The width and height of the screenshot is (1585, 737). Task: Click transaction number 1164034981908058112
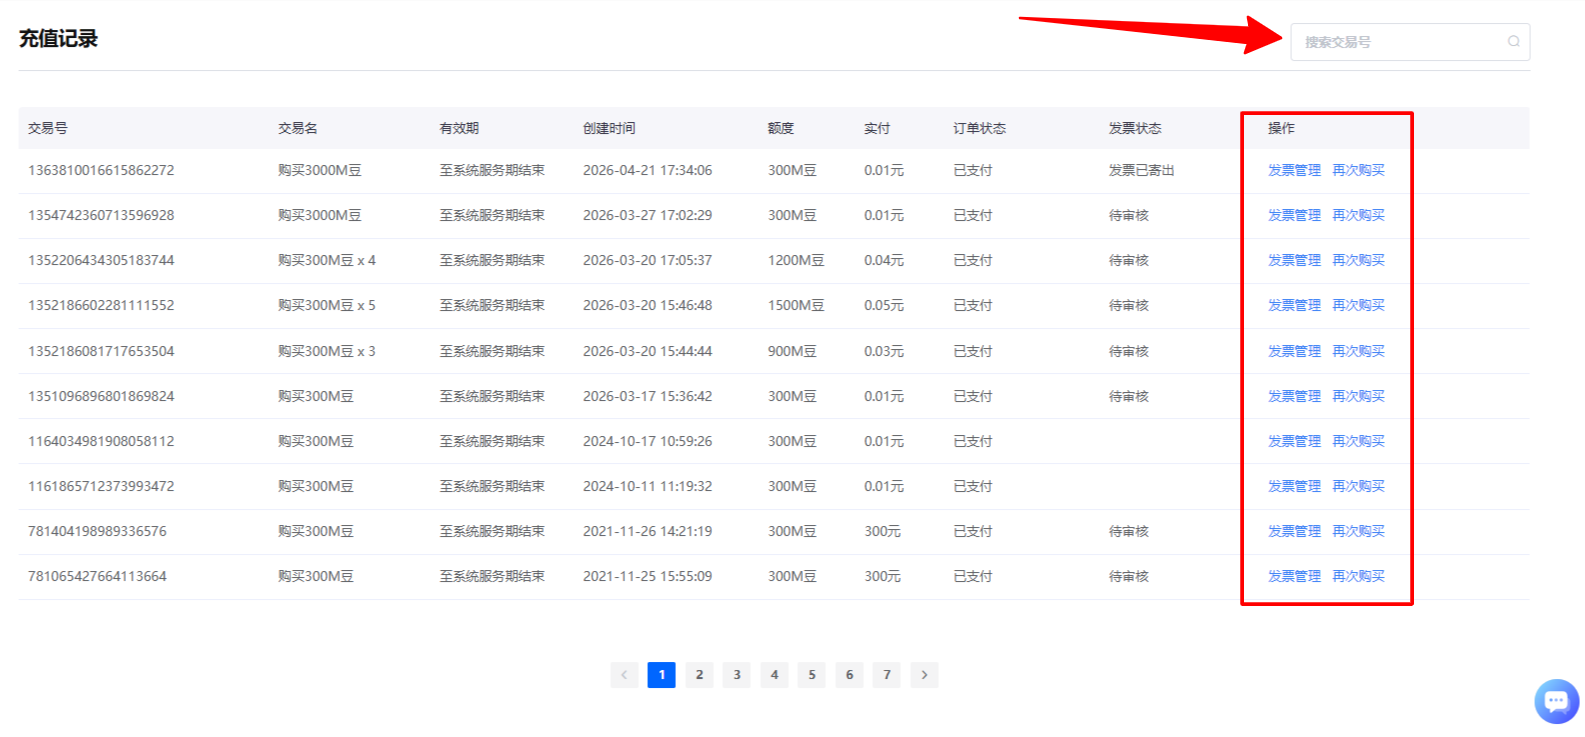(x=101, y=441)
